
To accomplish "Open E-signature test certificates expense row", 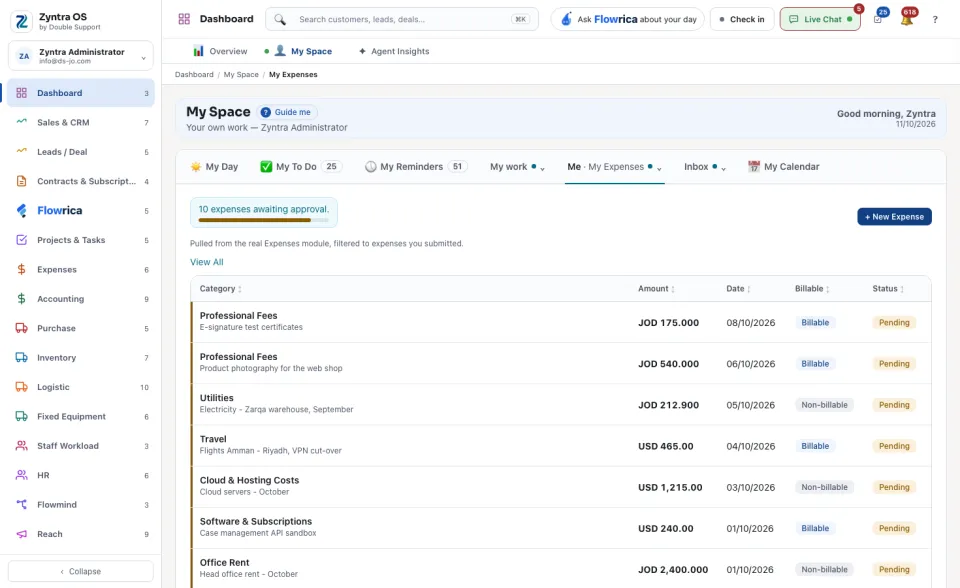I will tap(561, 322).
